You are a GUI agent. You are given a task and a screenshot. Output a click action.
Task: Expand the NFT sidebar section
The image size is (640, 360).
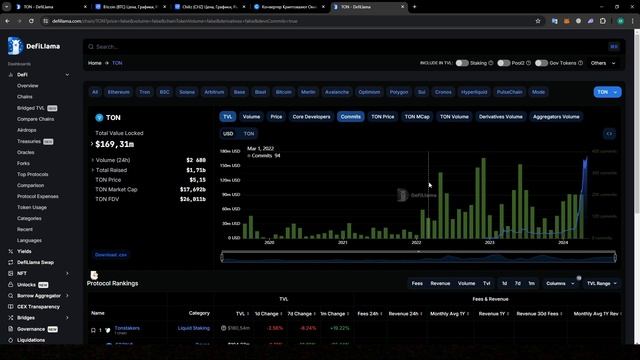[67, 273]
